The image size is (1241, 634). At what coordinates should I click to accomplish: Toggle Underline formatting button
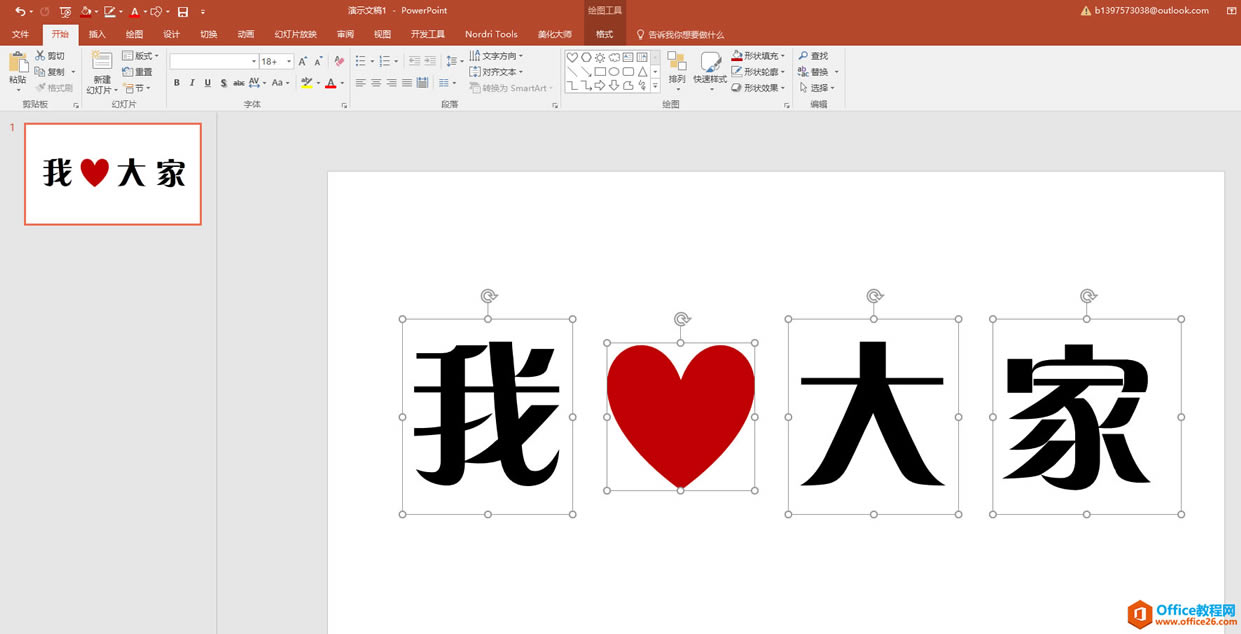207,83
